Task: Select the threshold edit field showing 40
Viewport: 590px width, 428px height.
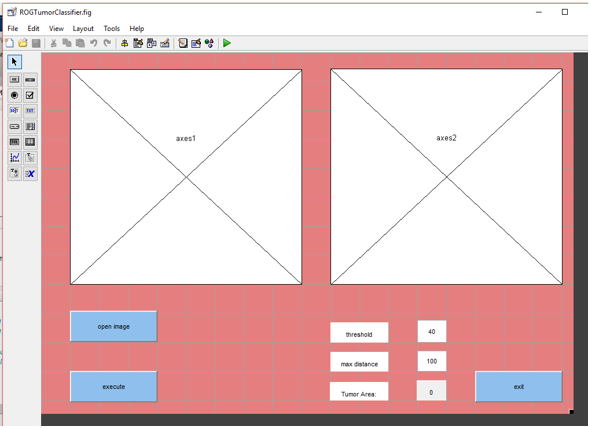Action: pos(432,331)
